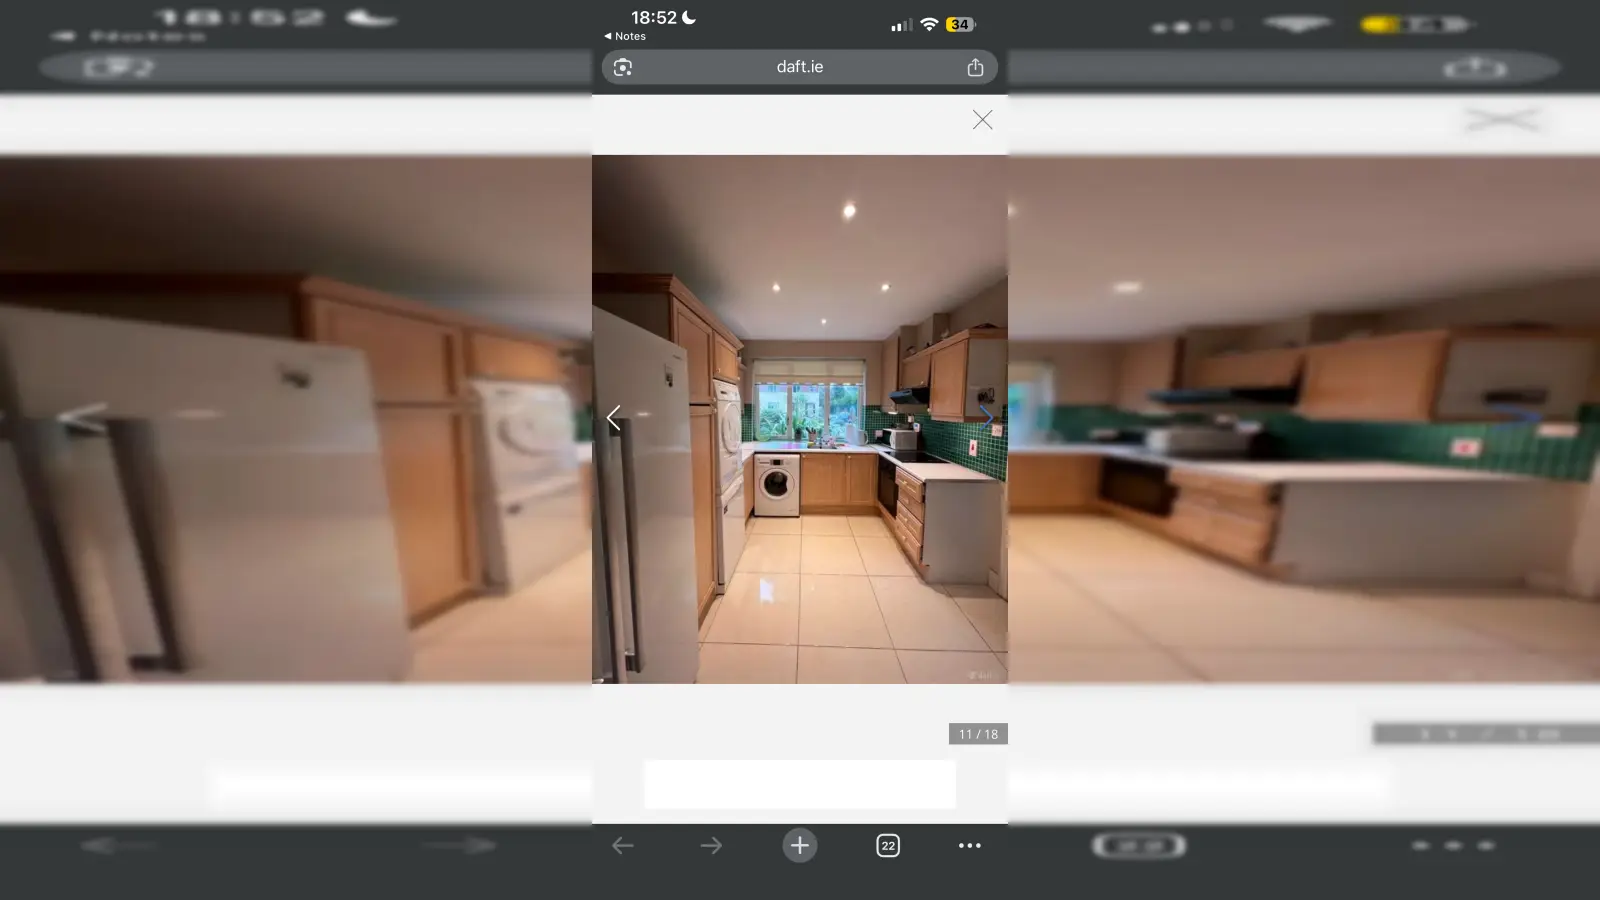The height and width of the screenshot is (900, 1600).
Task: Tap the 18:52 clock in status bar
Action: click(x=653, y=18)
